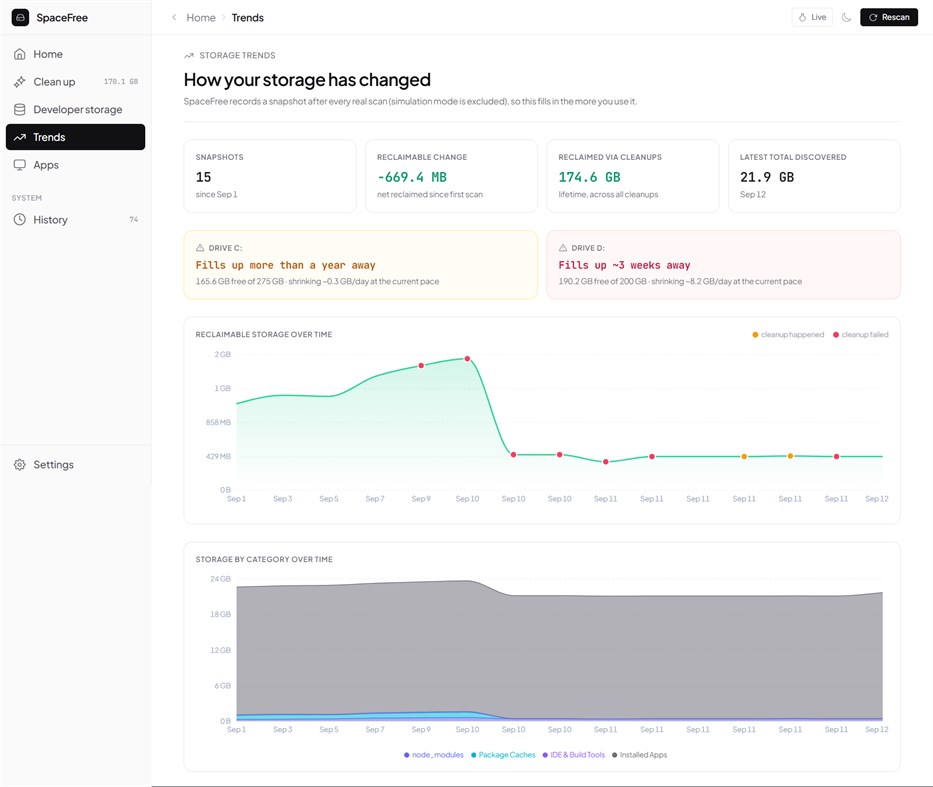The image size is (933, 787).
Task: Click the back chevron in breadcrumb
Action: tap(174, 18)
